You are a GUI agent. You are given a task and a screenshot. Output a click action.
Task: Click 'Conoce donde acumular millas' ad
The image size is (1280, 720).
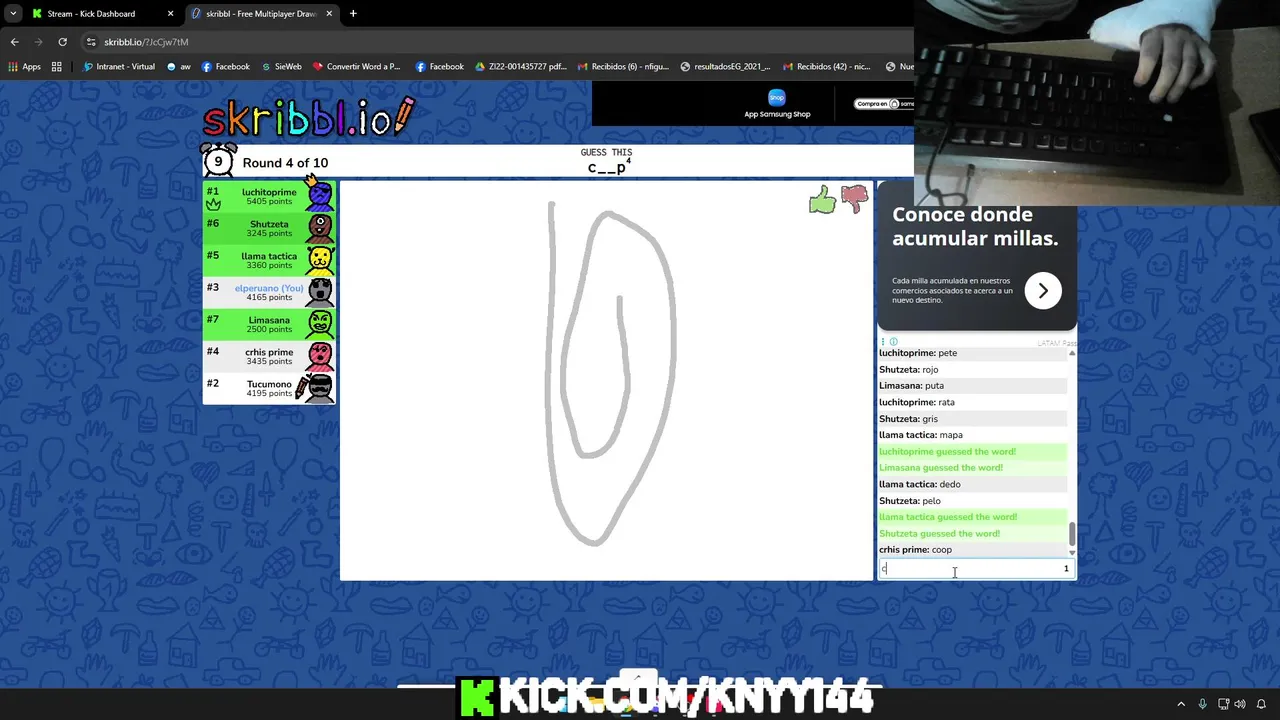point(975,226)
